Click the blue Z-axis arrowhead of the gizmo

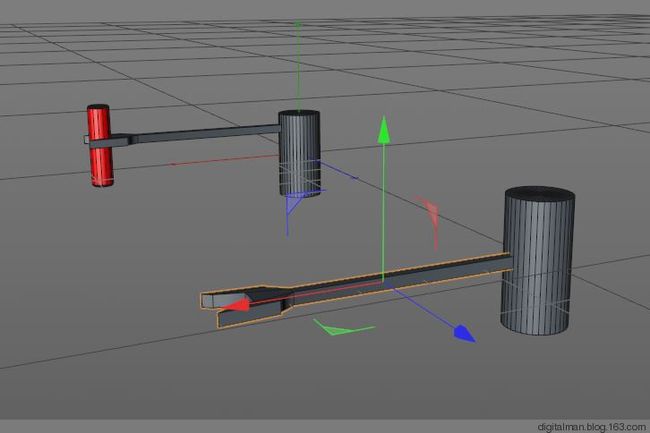click(465, 334)
